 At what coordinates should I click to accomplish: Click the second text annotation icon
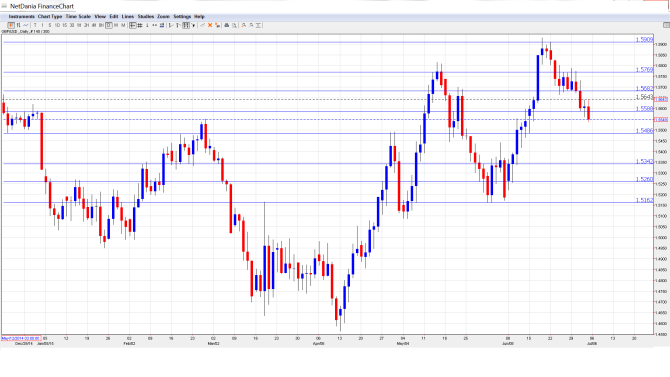click(251, 25)
